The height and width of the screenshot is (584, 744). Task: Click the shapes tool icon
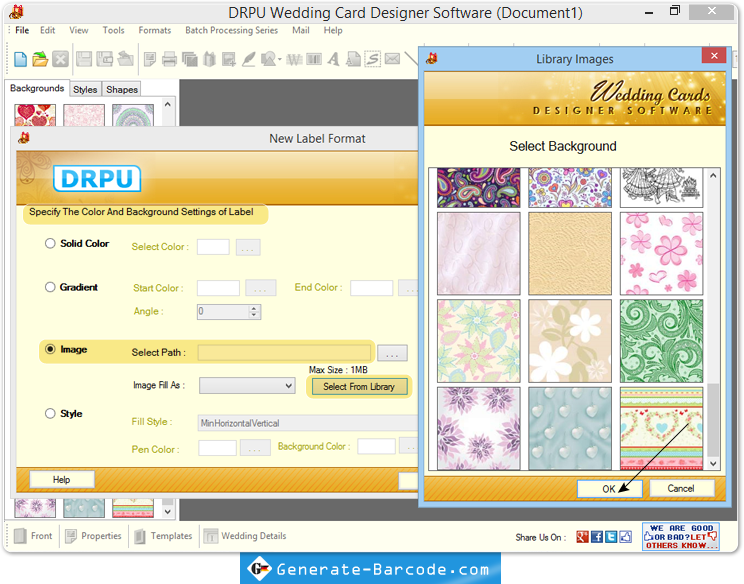point(269,59)
